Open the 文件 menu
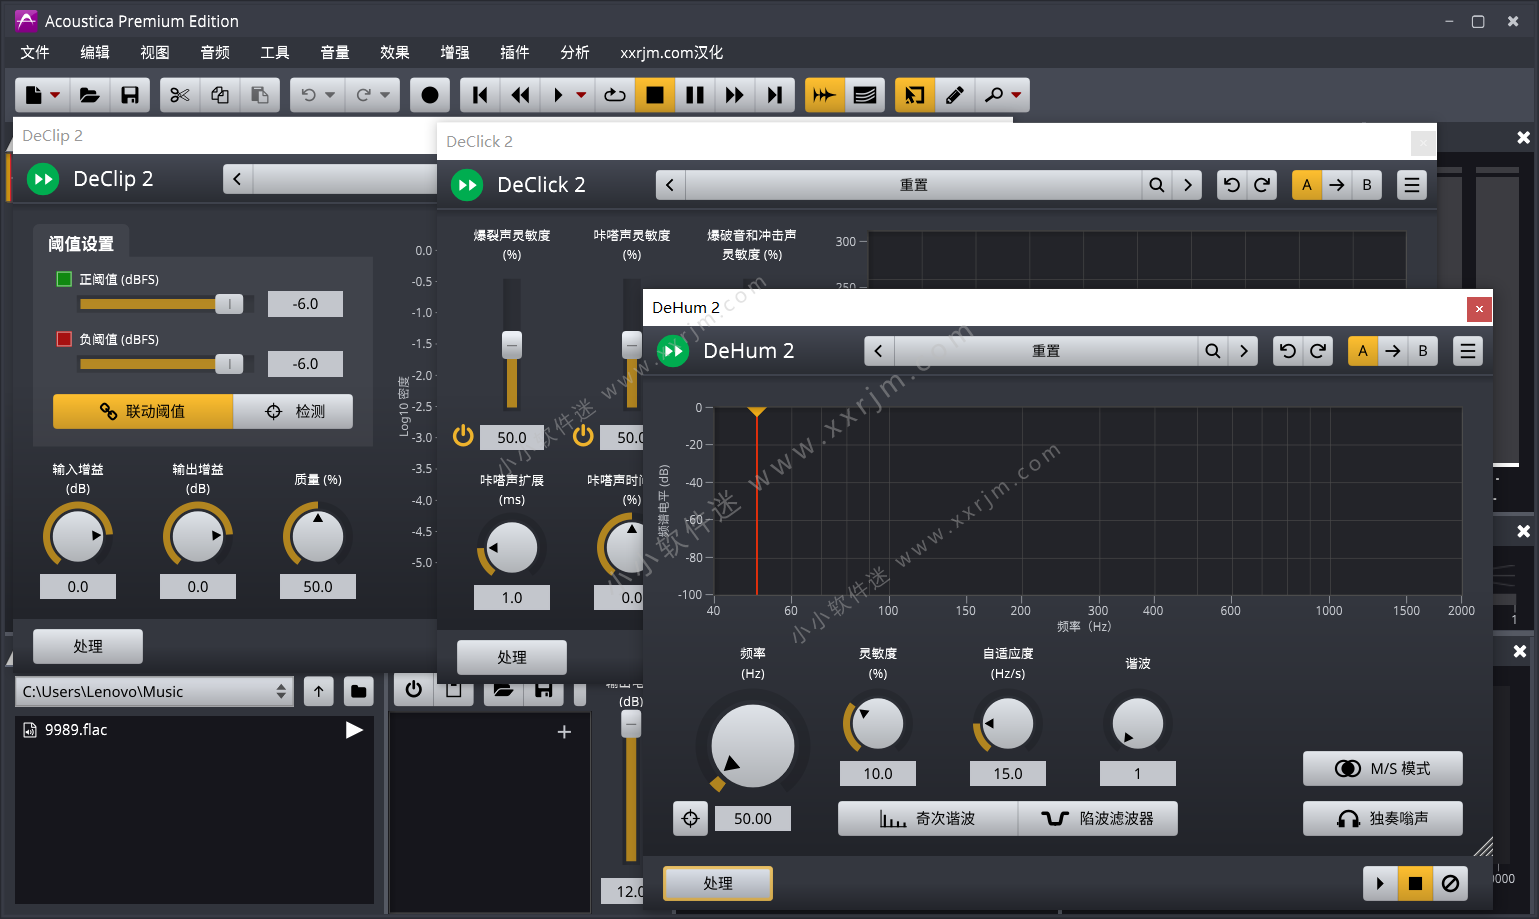This screenshot has width=1539, height=919. [x=35, y=52]
